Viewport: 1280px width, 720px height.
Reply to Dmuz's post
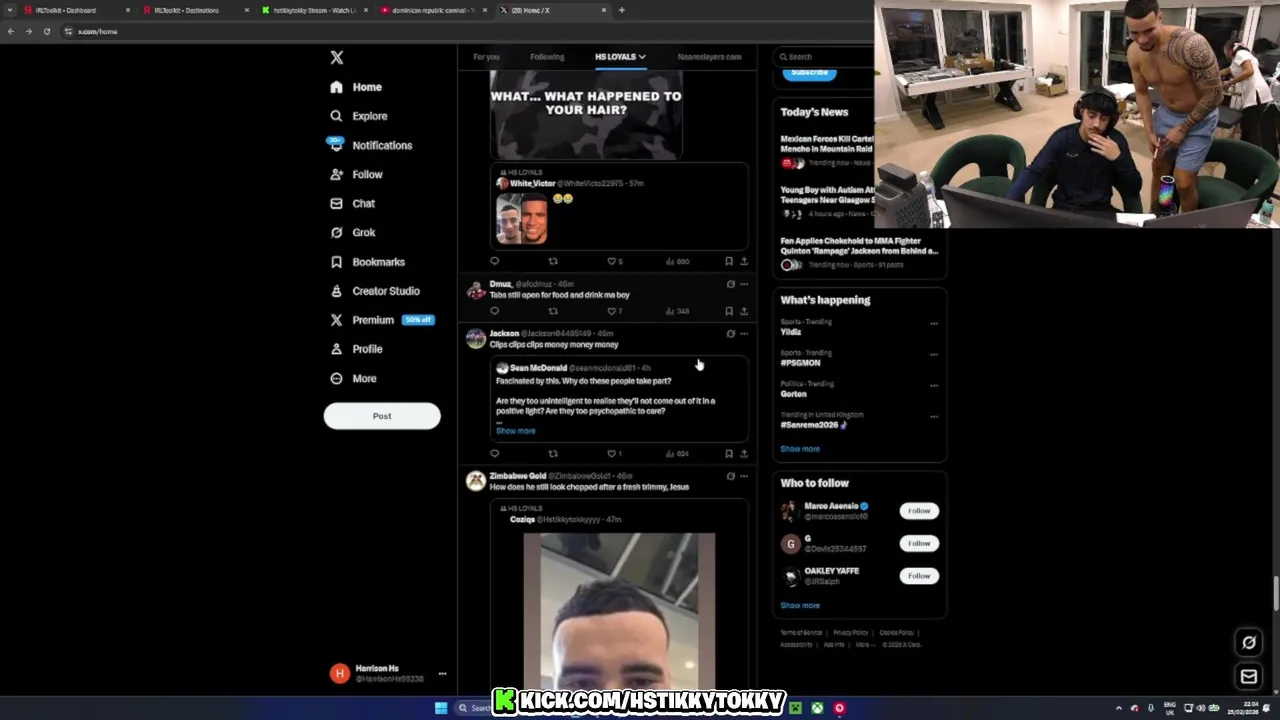(494, 311)
